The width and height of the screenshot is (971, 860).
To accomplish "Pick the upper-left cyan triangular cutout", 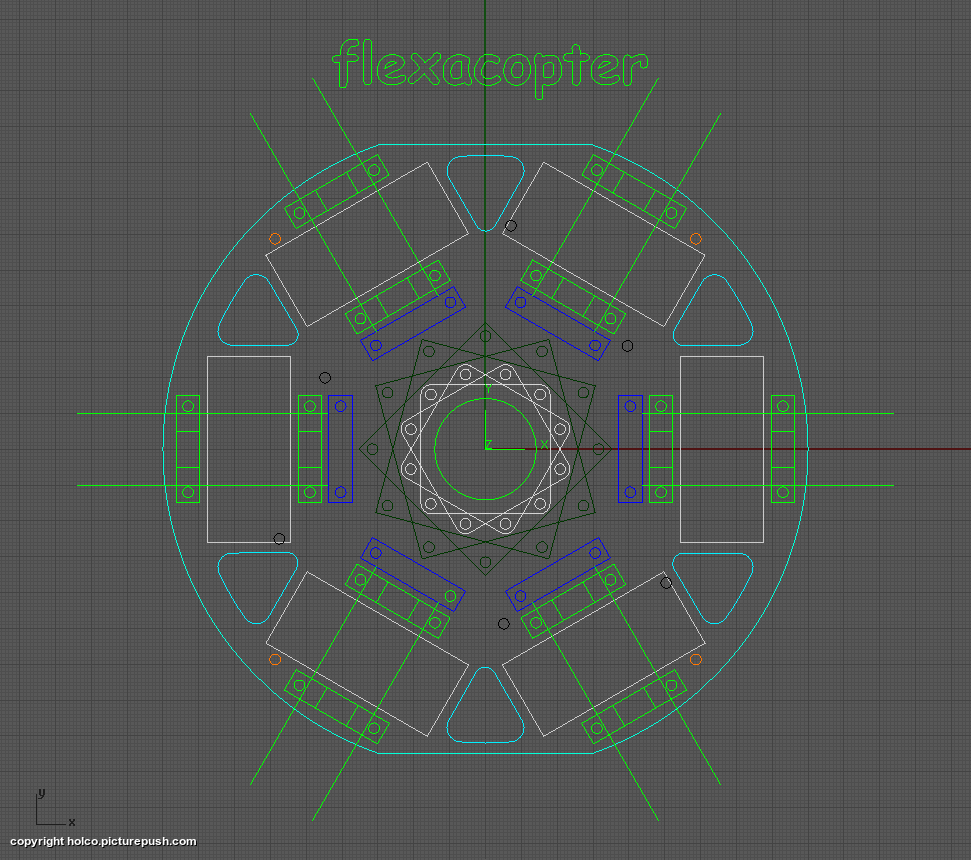I will coord(258,311).
